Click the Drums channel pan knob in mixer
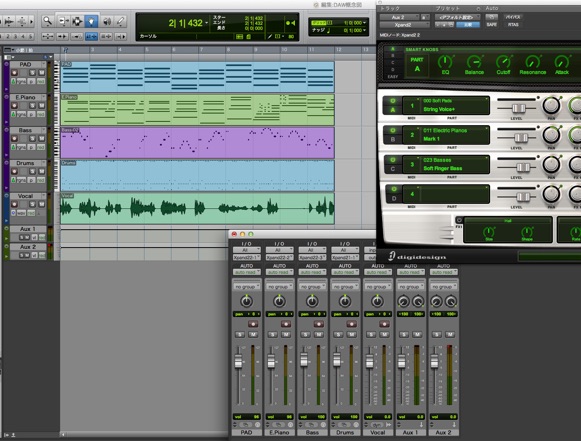 (x=345, y=301)
